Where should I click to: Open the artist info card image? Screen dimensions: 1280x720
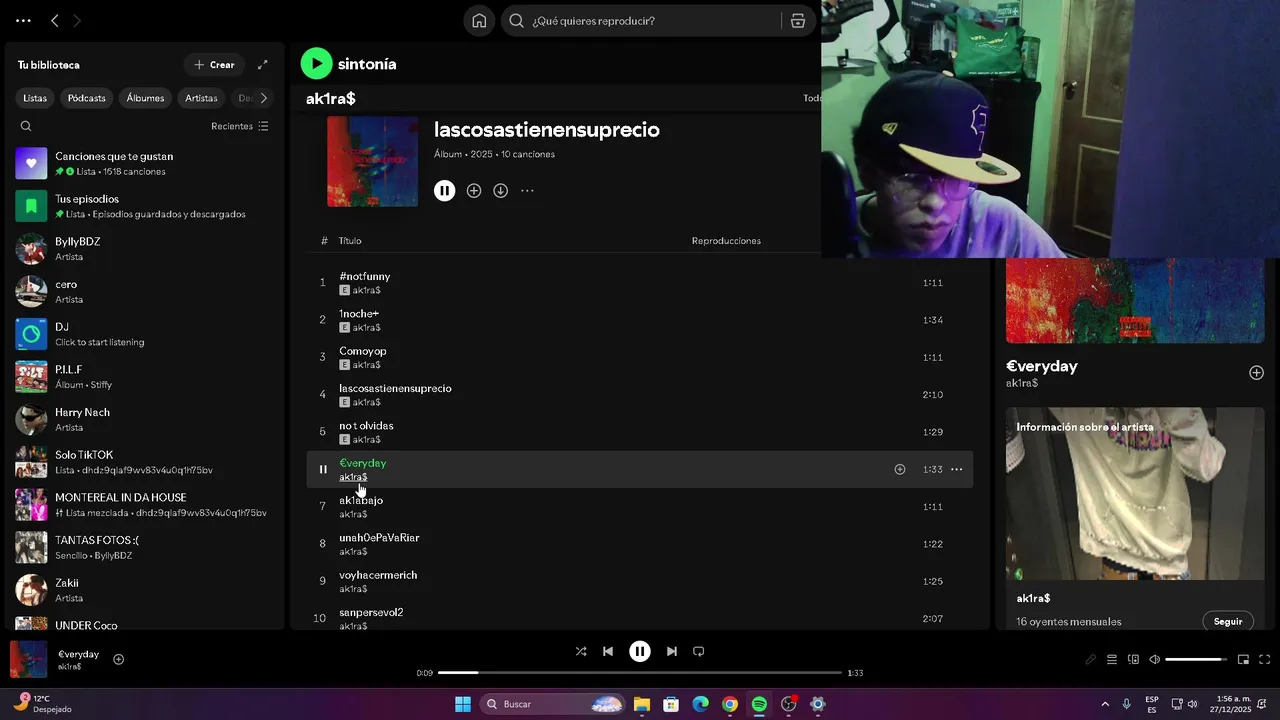(1135, 495)
